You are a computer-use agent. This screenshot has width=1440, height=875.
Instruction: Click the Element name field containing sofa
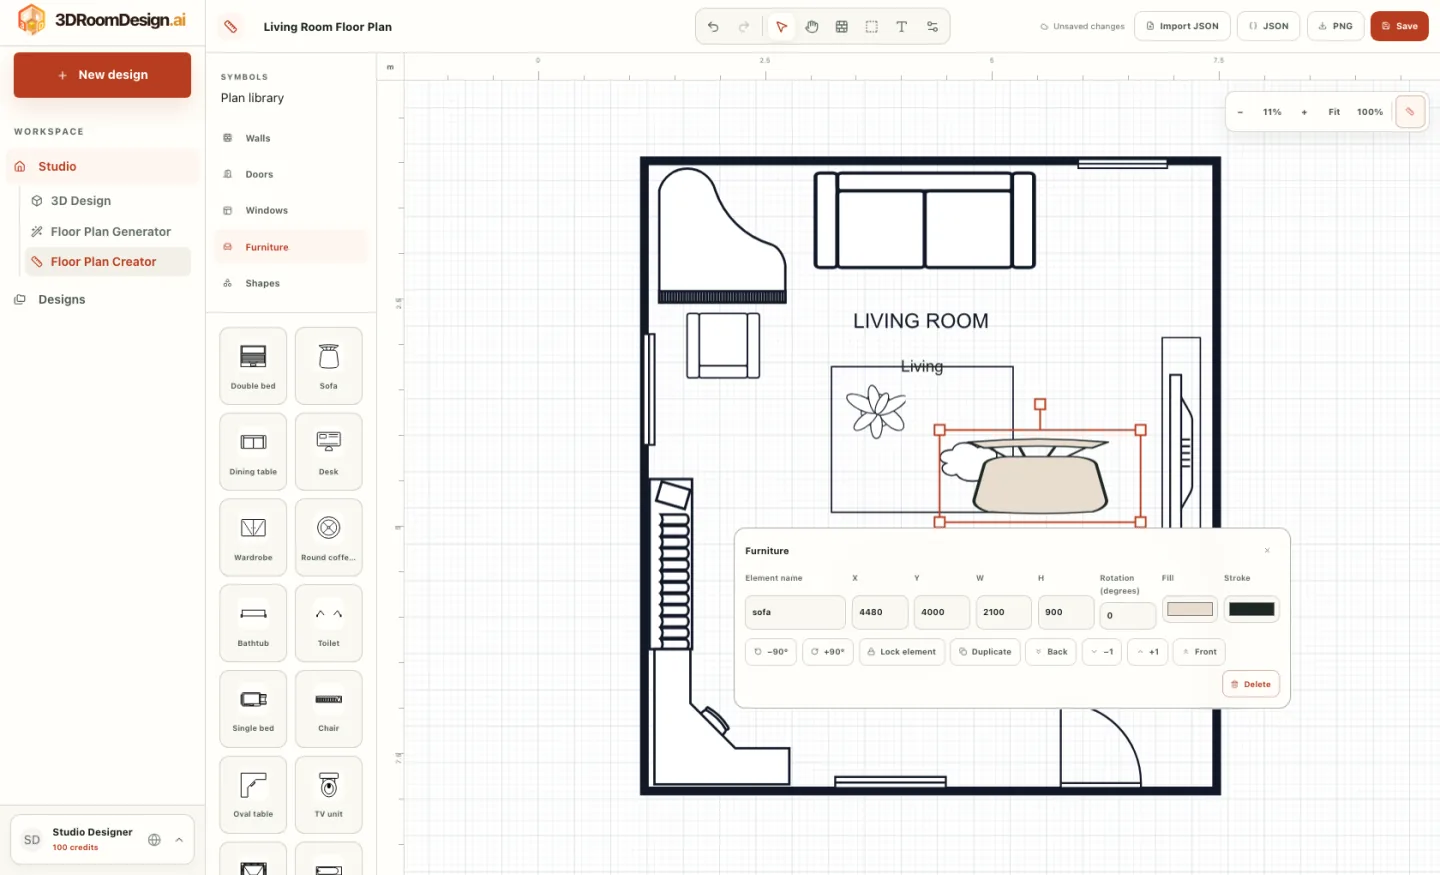click(x=795, y=612)
